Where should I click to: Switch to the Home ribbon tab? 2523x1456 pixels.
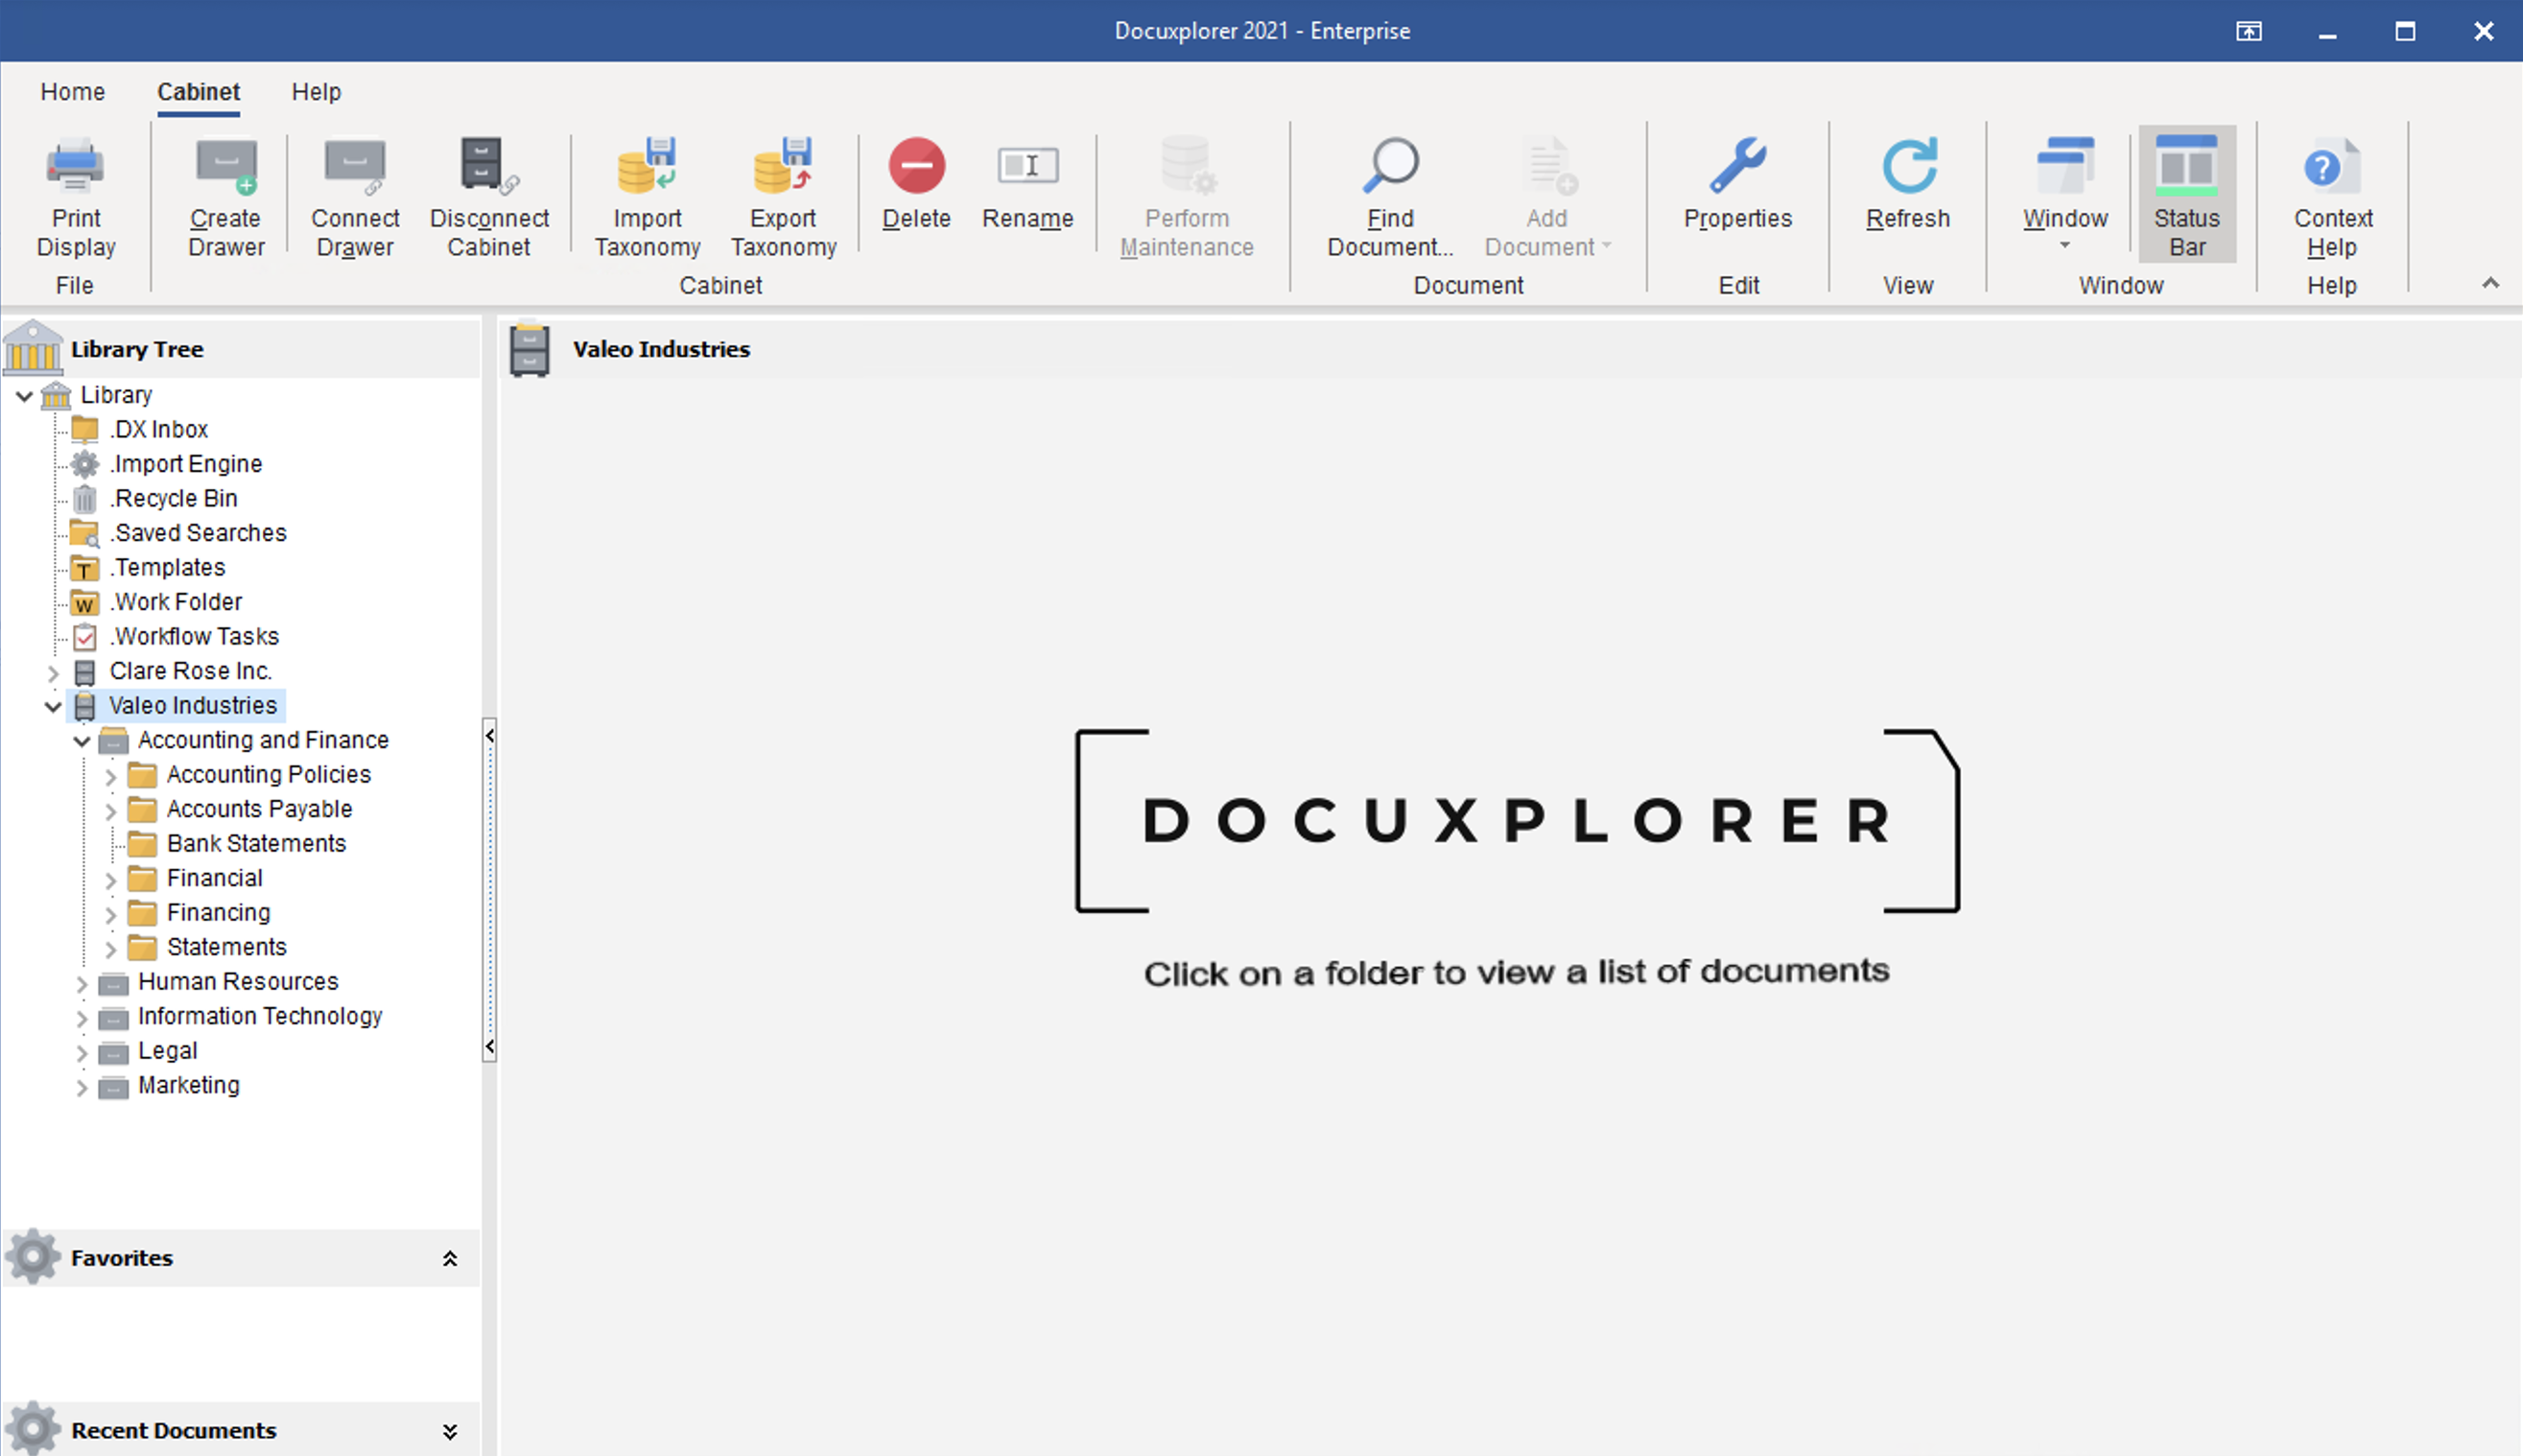73,92
